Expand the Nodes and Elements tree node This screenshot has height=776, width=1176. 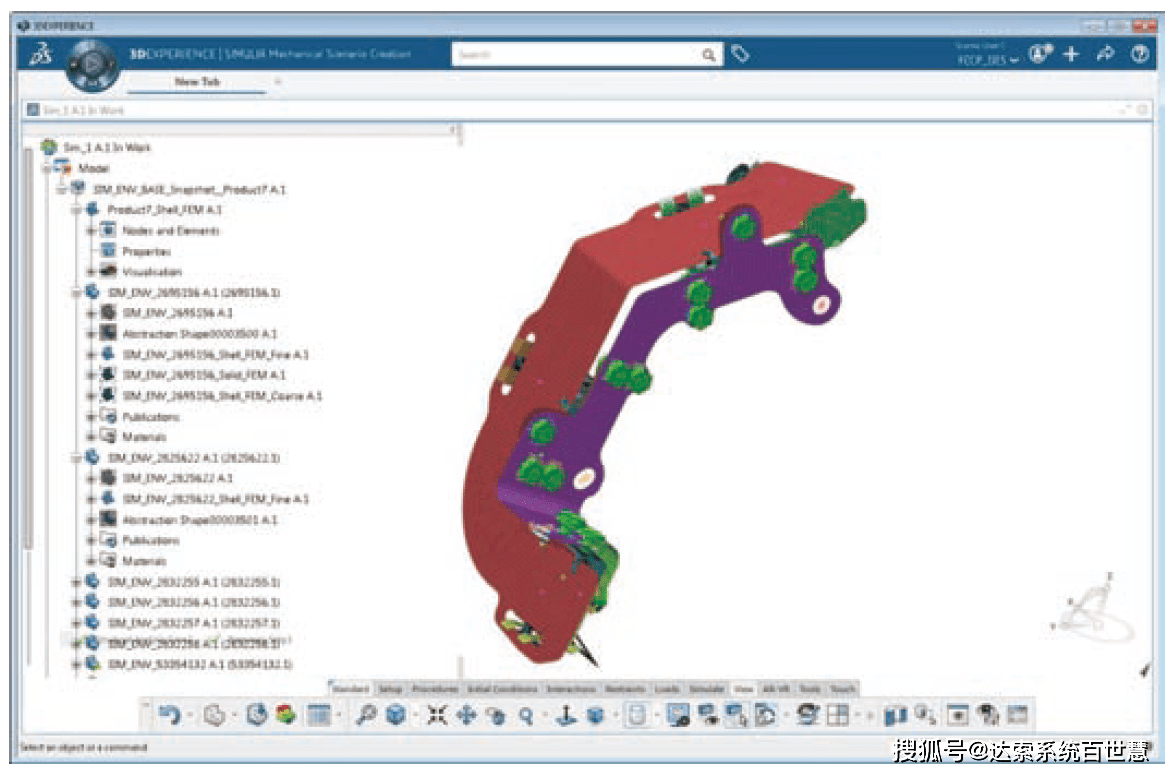(91, 231)
